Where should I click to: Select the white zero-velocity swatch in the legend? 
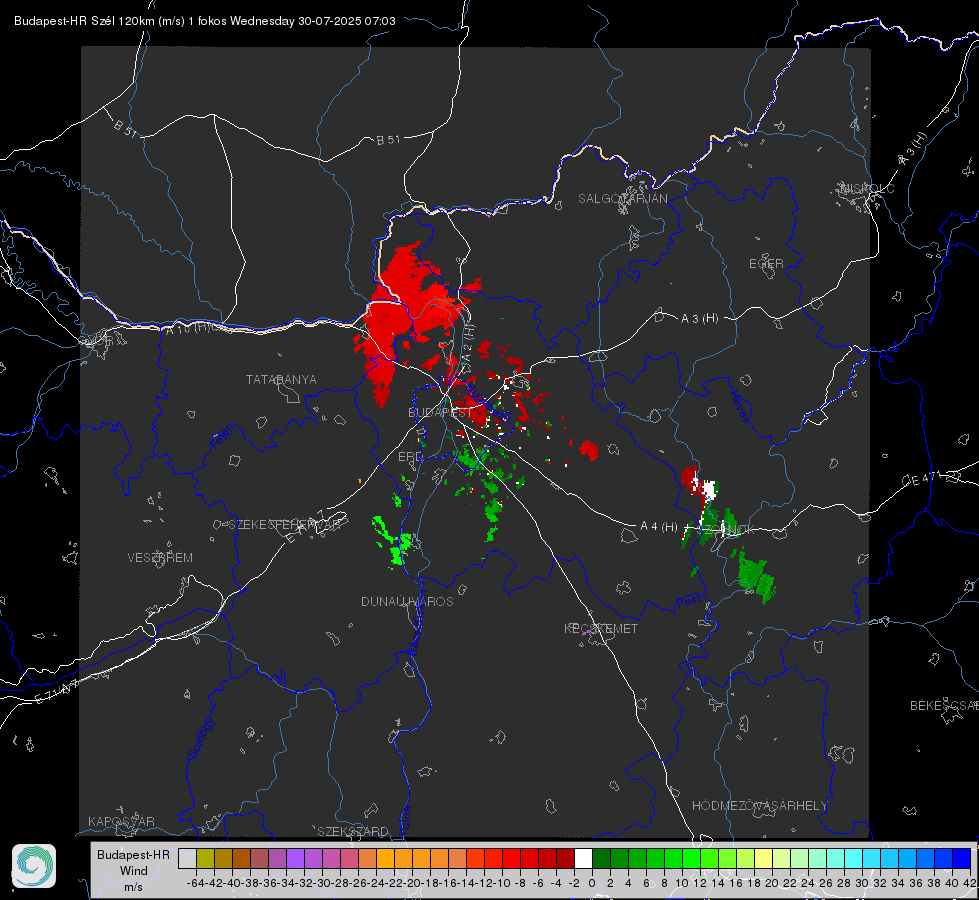pyautogui.click(x=583, y=858)
